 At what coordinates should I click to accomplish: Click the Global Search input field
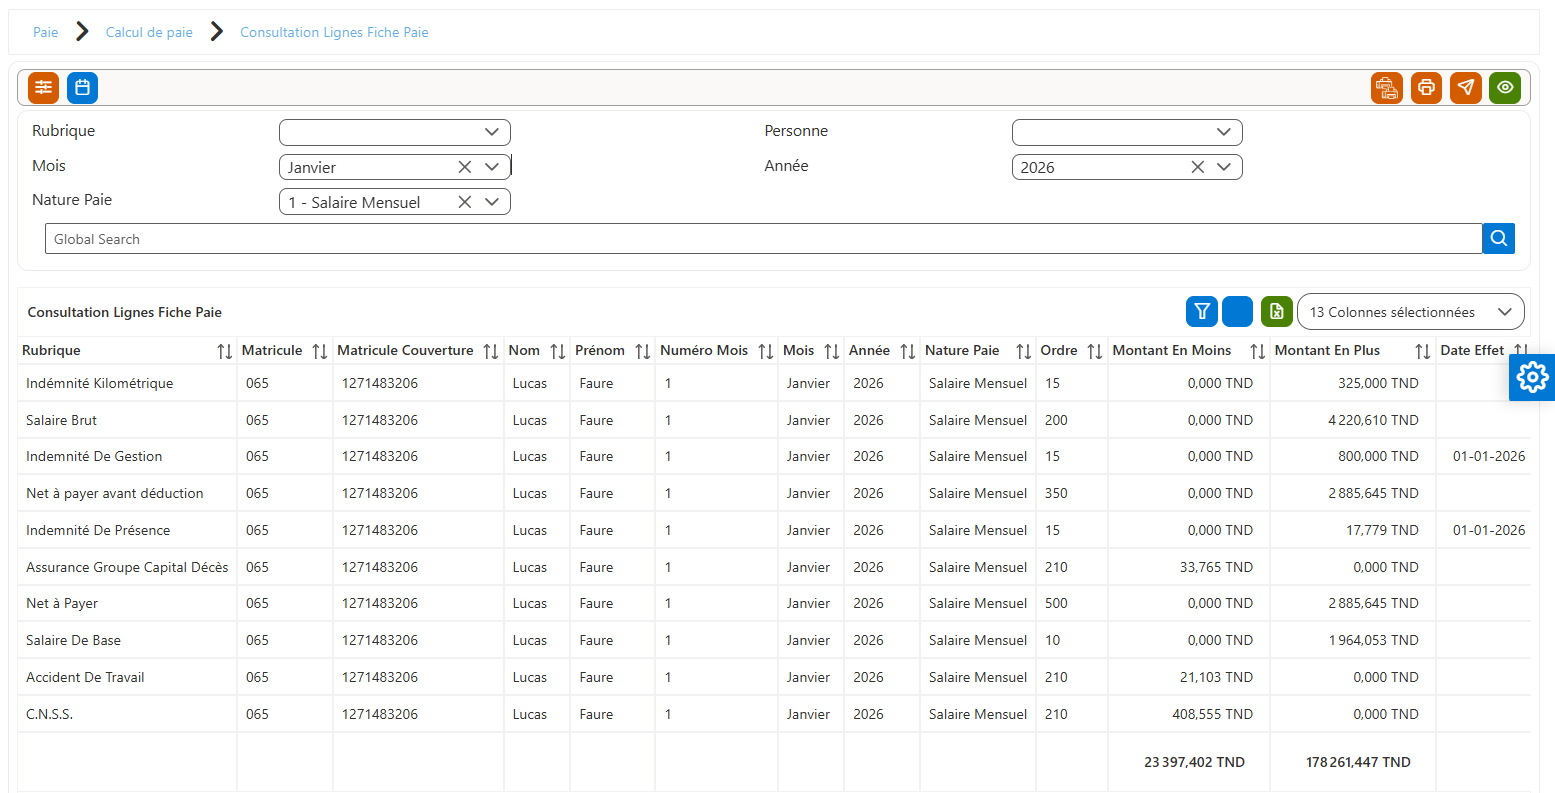point(763,238)
